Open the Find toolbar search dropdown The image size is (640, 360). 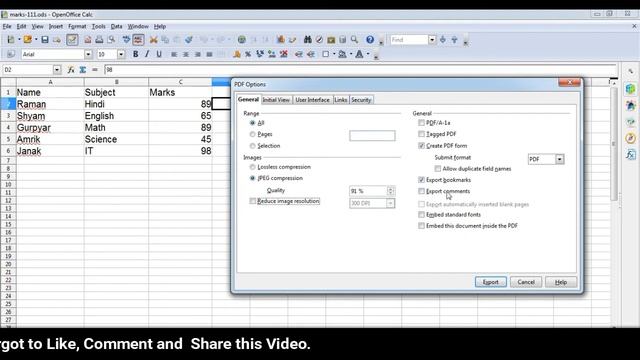pos(432,40)
